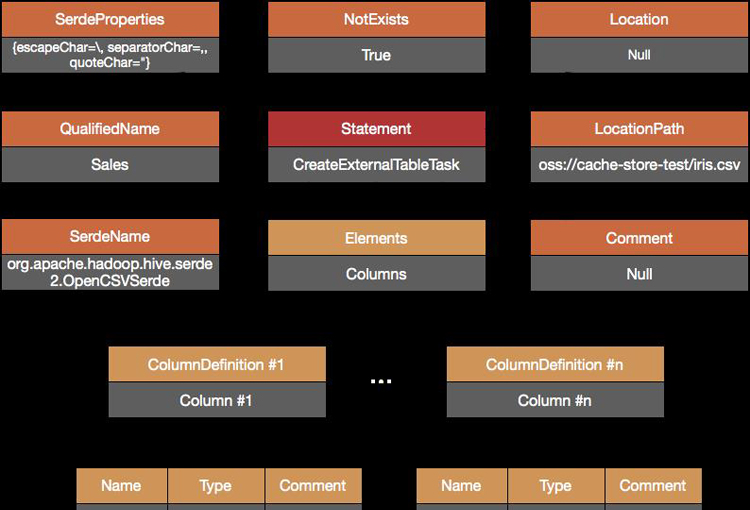
Task: Click the Column #n box
Action: 554,400
